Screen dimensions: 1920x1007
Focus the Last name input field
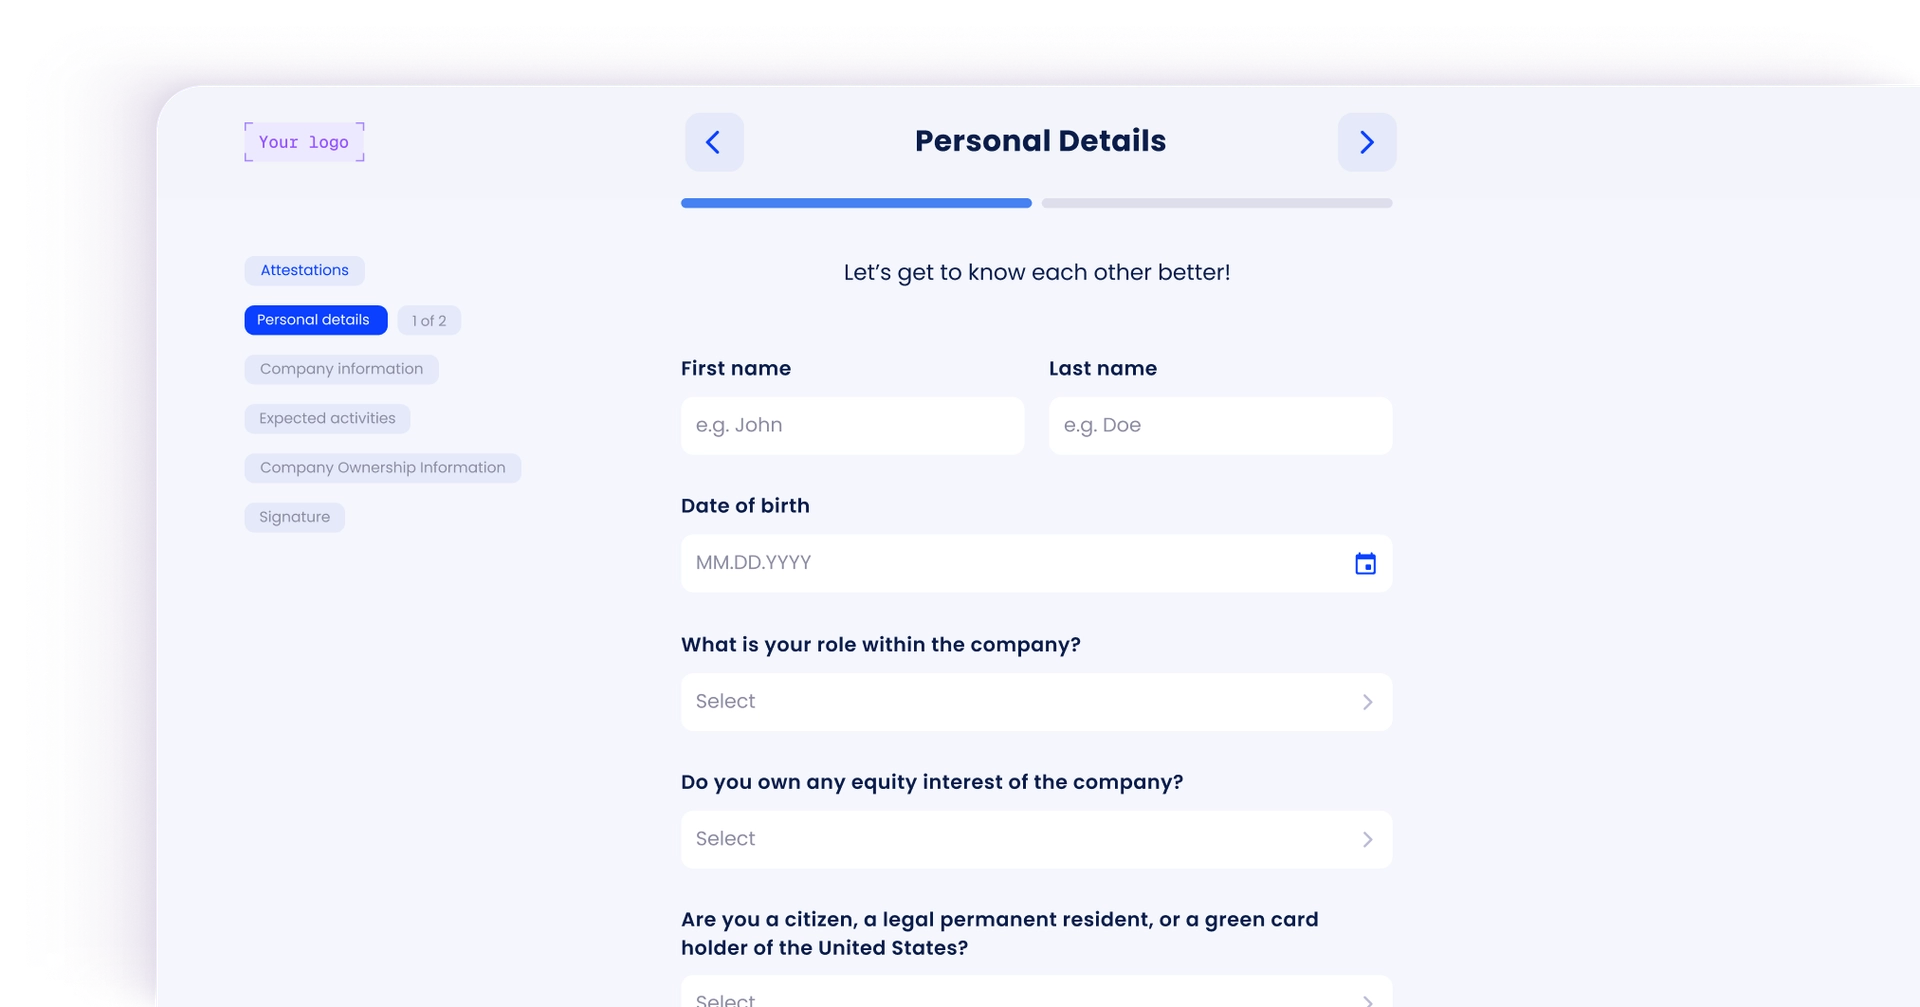(x=1220, y=426)
